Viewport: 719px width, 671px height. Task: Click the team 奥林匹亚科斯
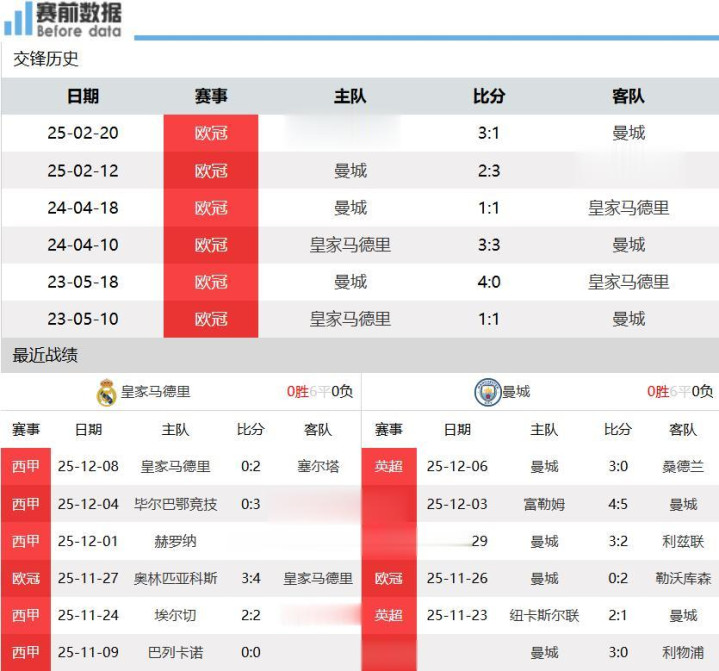coord(176,578)
